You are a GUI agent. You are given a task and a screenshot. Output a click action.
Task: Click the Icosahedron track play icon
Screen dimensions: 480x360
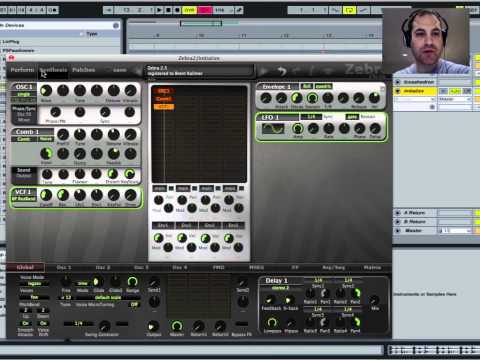pyautogui.click(x=397, y=82)
